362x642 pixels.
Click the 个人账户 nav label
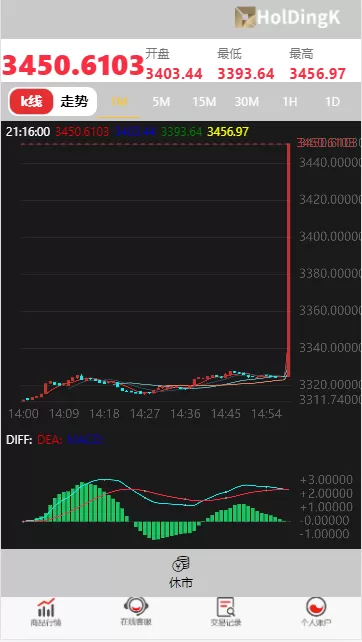[316, 623]
